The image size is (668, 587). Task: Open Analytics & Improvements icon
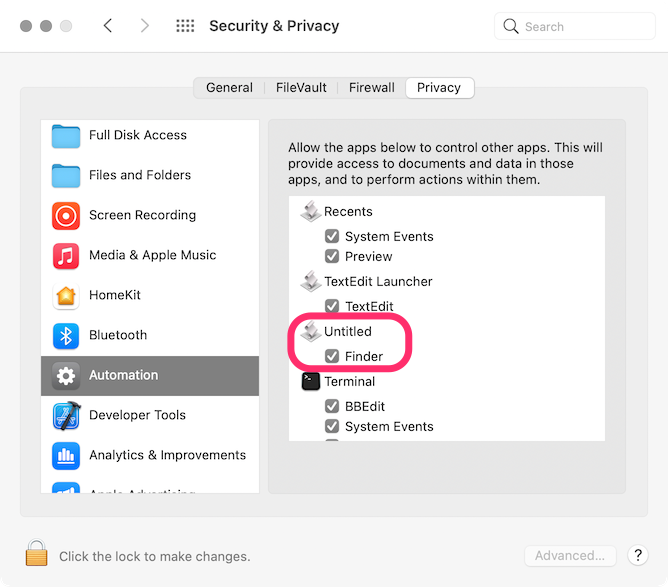[x=66, y=455]
